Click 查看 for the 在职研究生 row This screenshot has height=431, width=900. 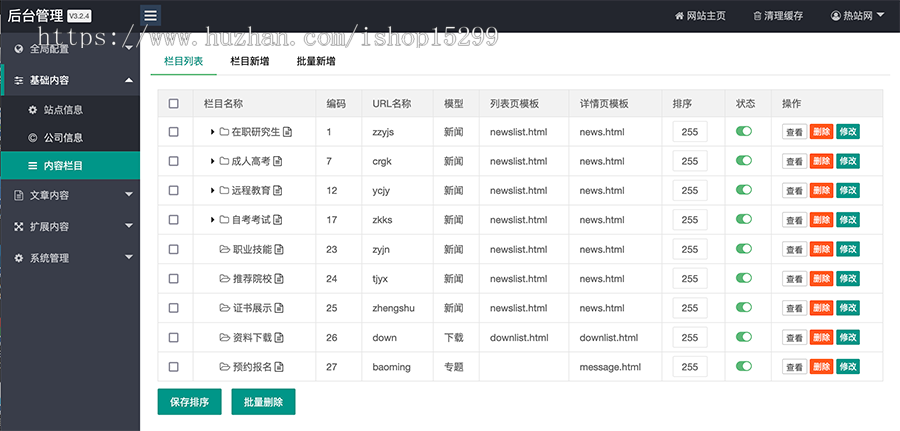[x=794, y=132]
